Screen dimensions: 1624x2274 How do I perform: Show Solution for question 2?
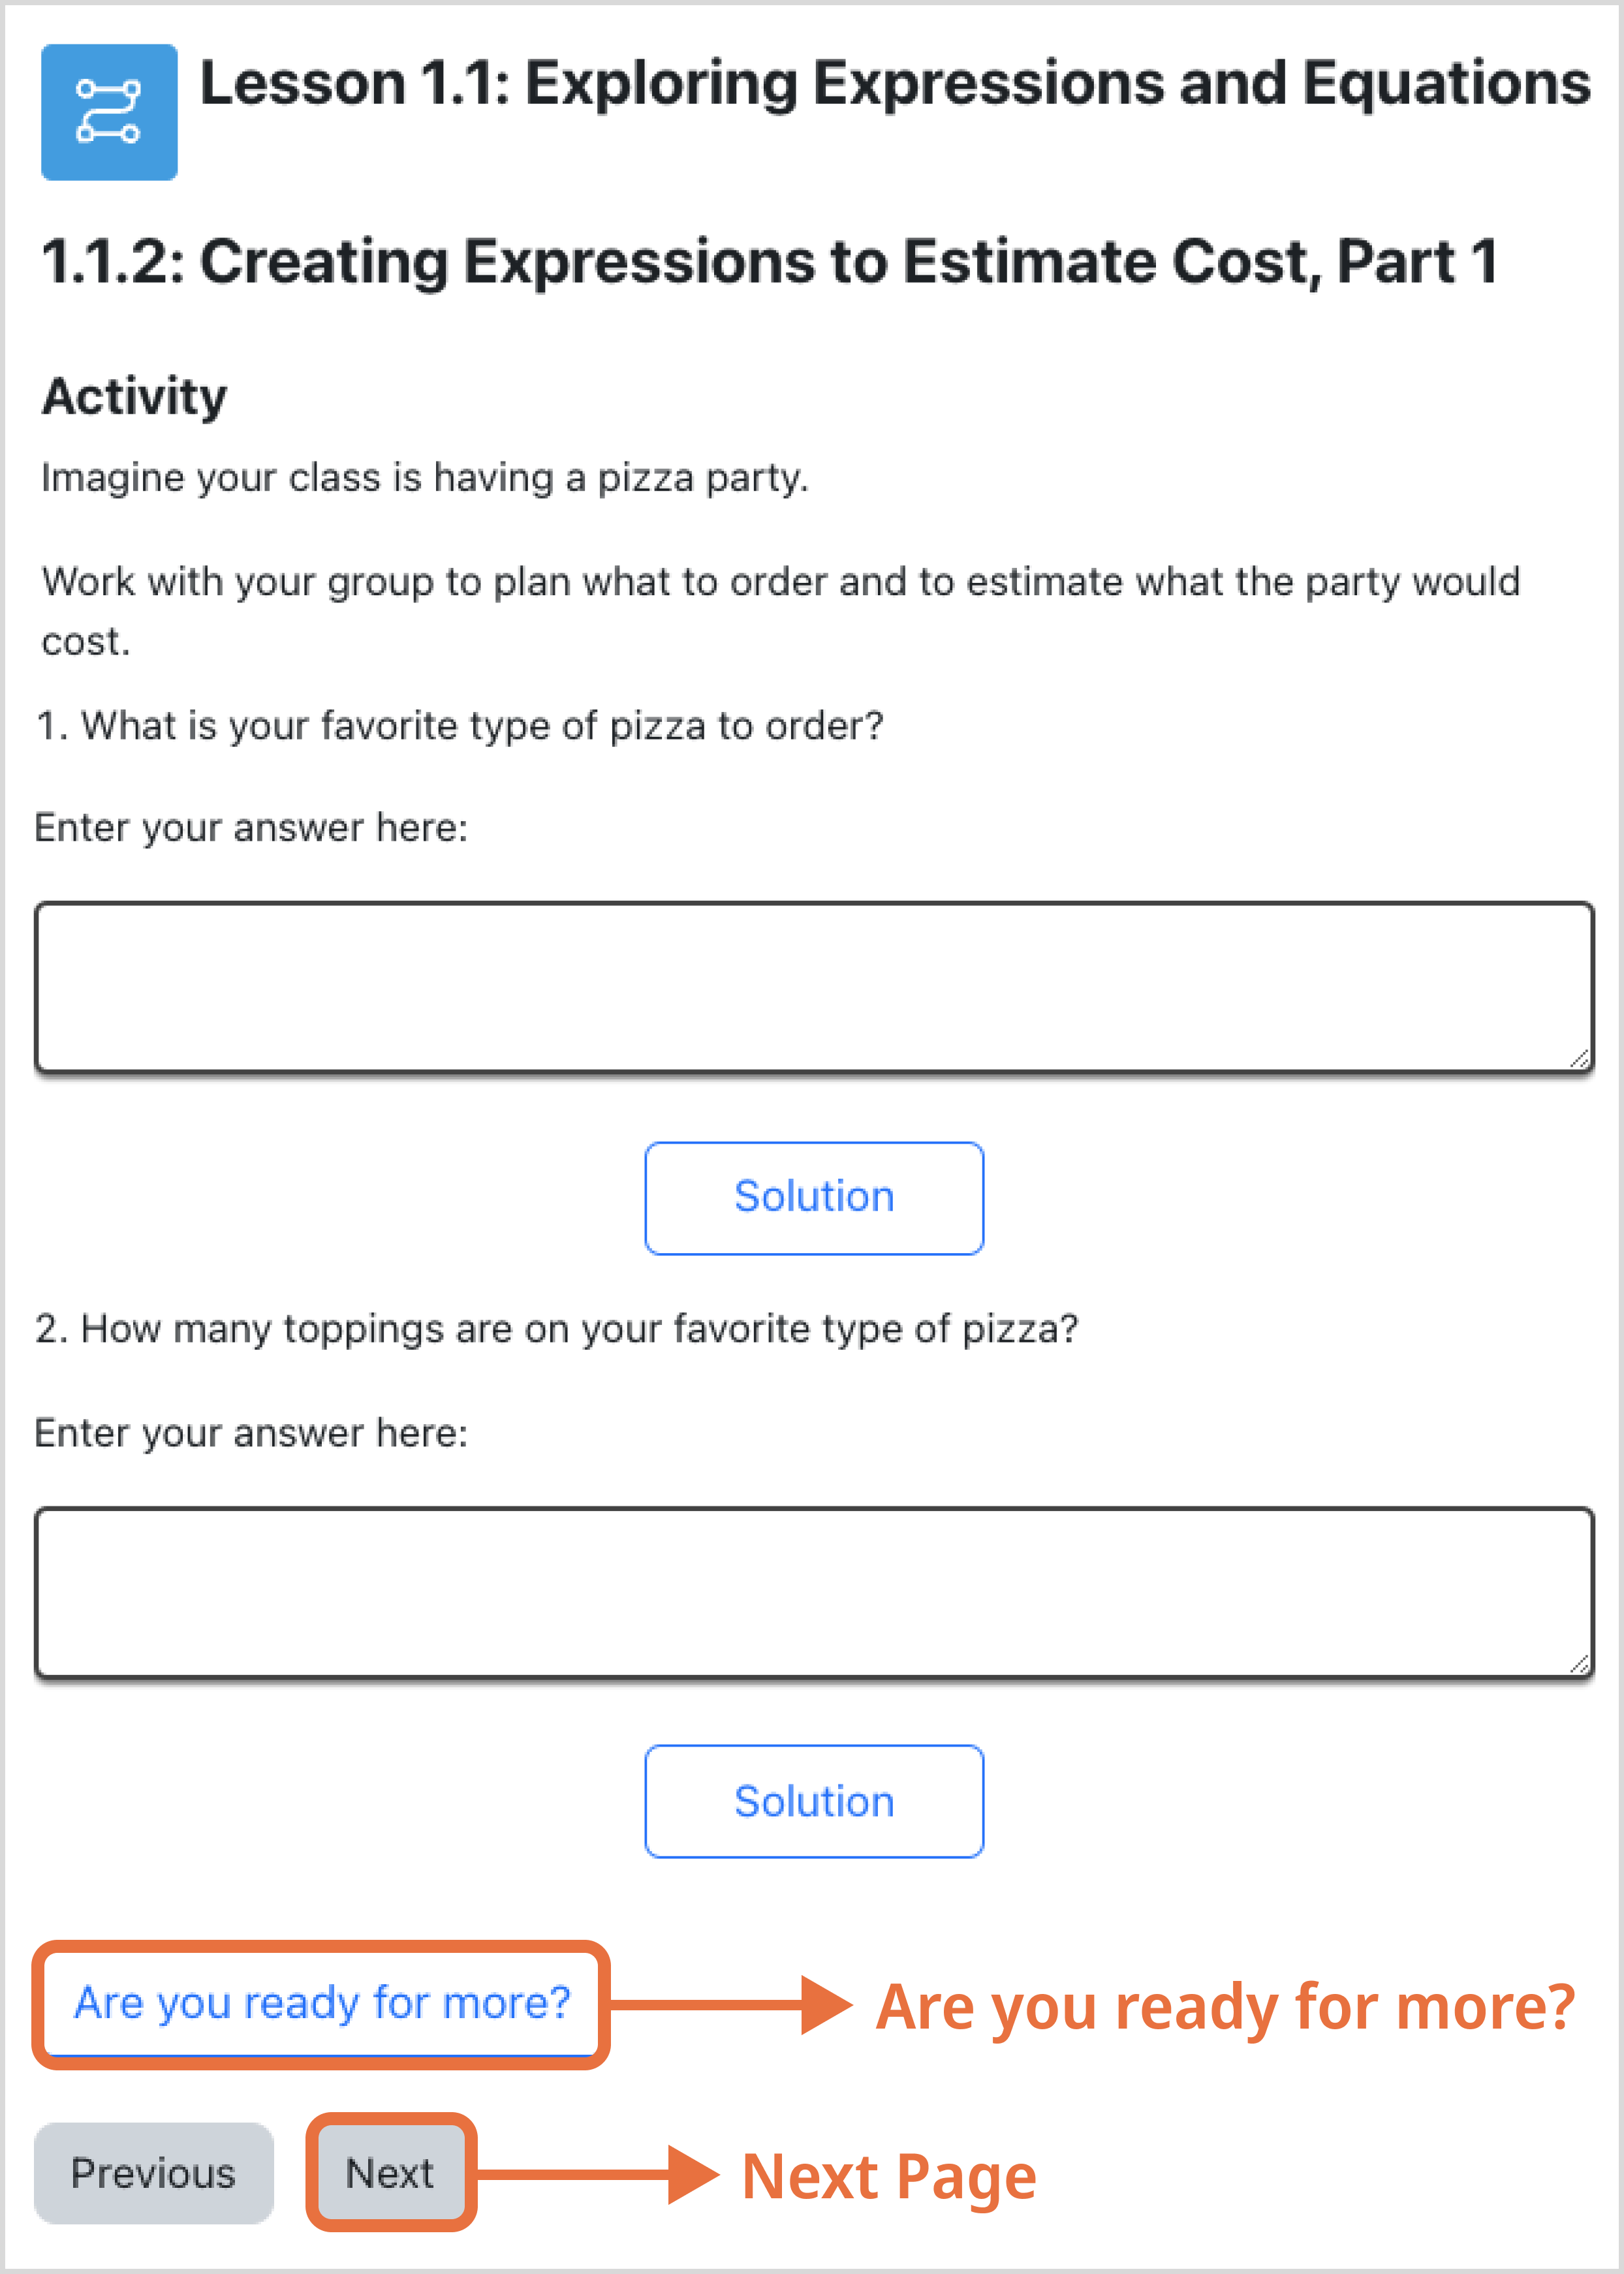814,1801
